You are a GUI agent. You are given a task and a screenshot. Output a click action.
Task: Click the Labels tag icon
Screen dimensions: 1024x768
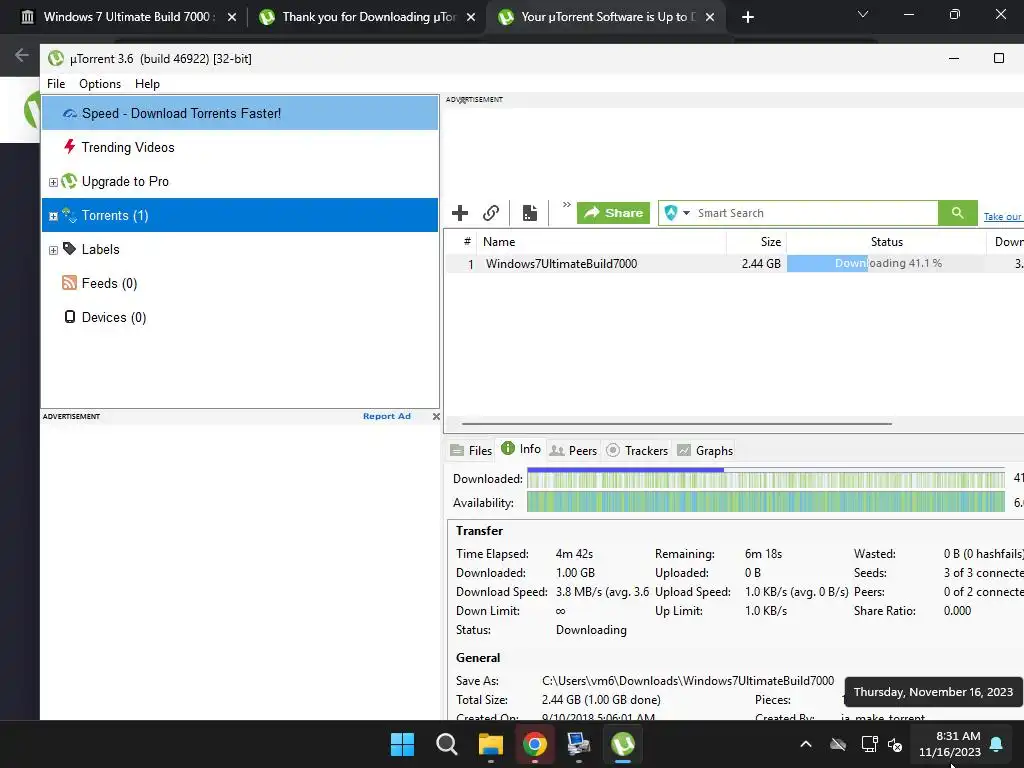pos(69,249)
